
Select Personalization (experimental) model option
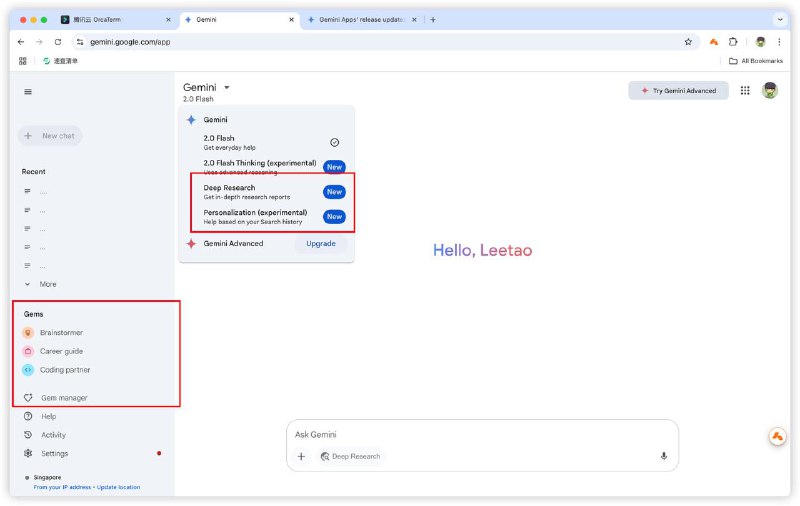[x=266, y=217]
